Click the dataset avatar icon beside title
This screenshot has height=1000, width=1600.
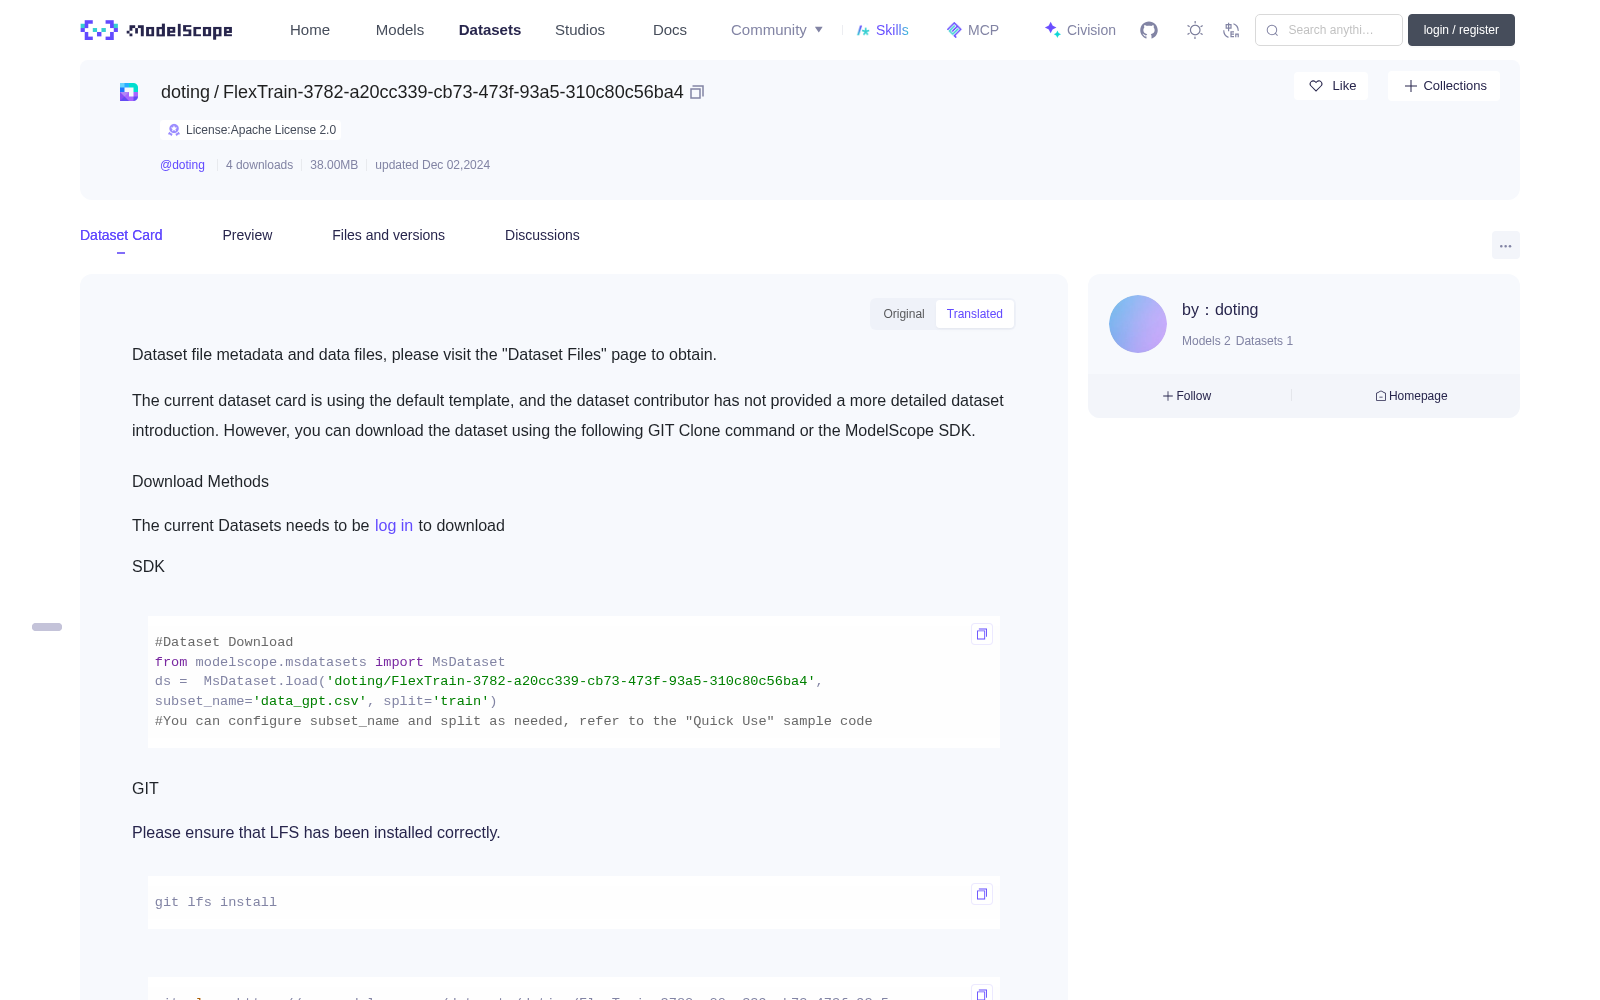[x=129, y=92]
